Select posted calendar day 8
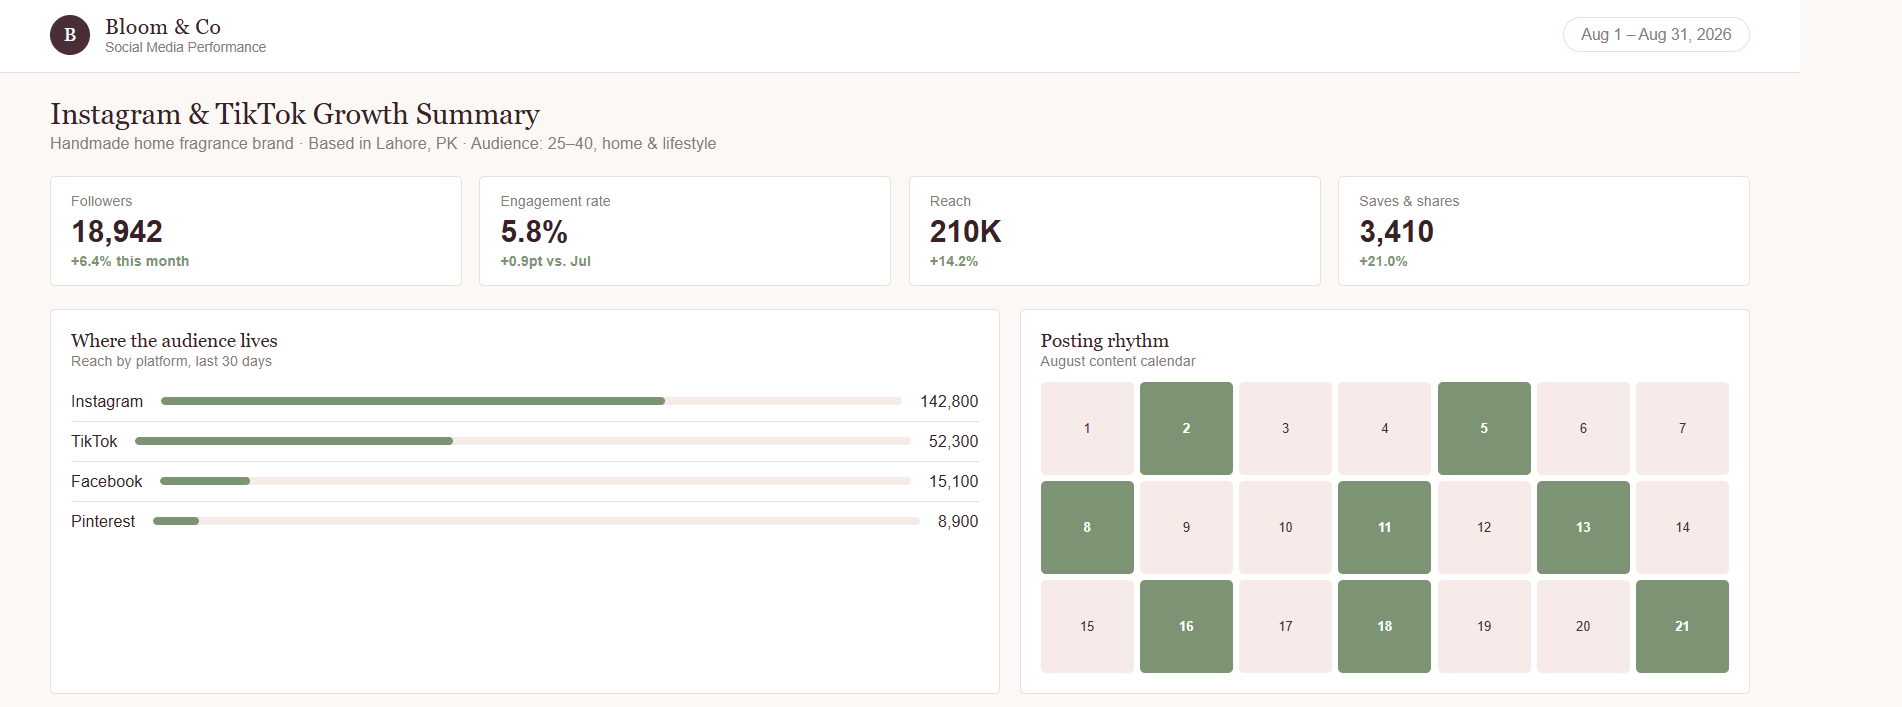 (x=1087, y=527)
